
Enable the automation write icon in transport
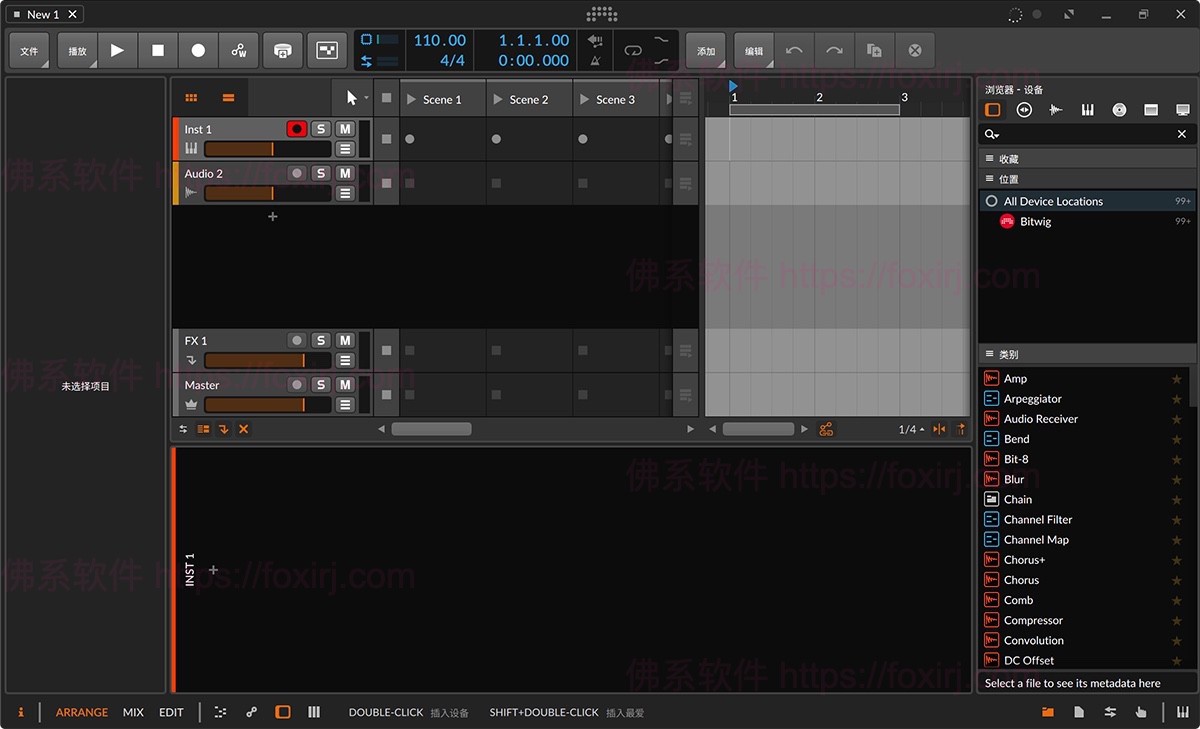click(237, 50)
